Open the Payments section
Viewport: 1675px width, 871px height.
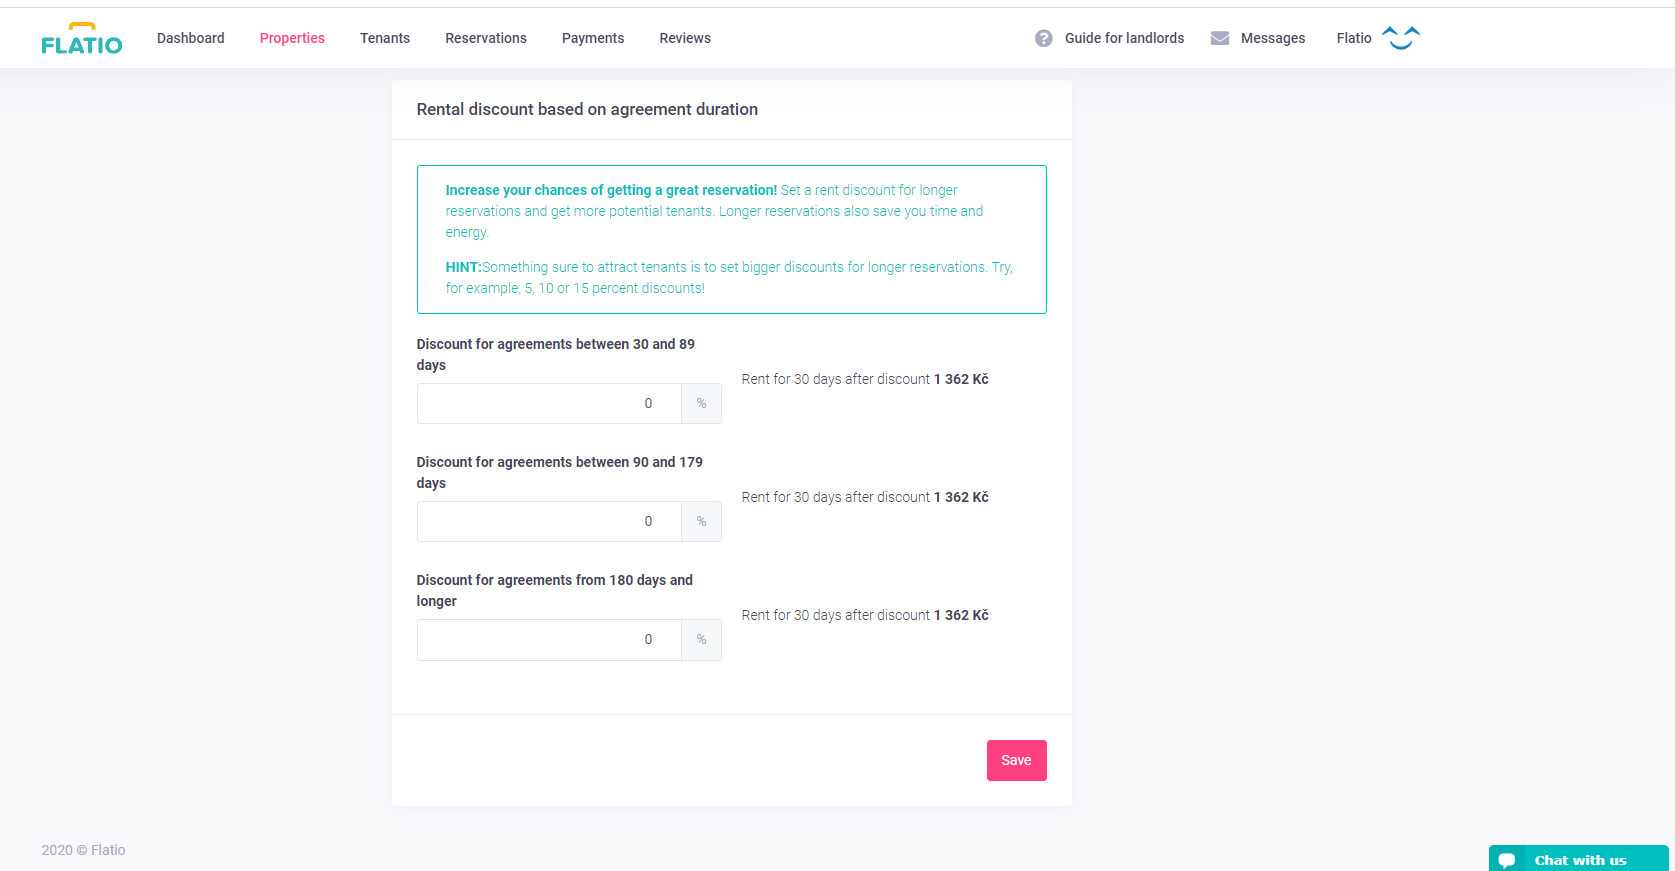coord(593,38)
